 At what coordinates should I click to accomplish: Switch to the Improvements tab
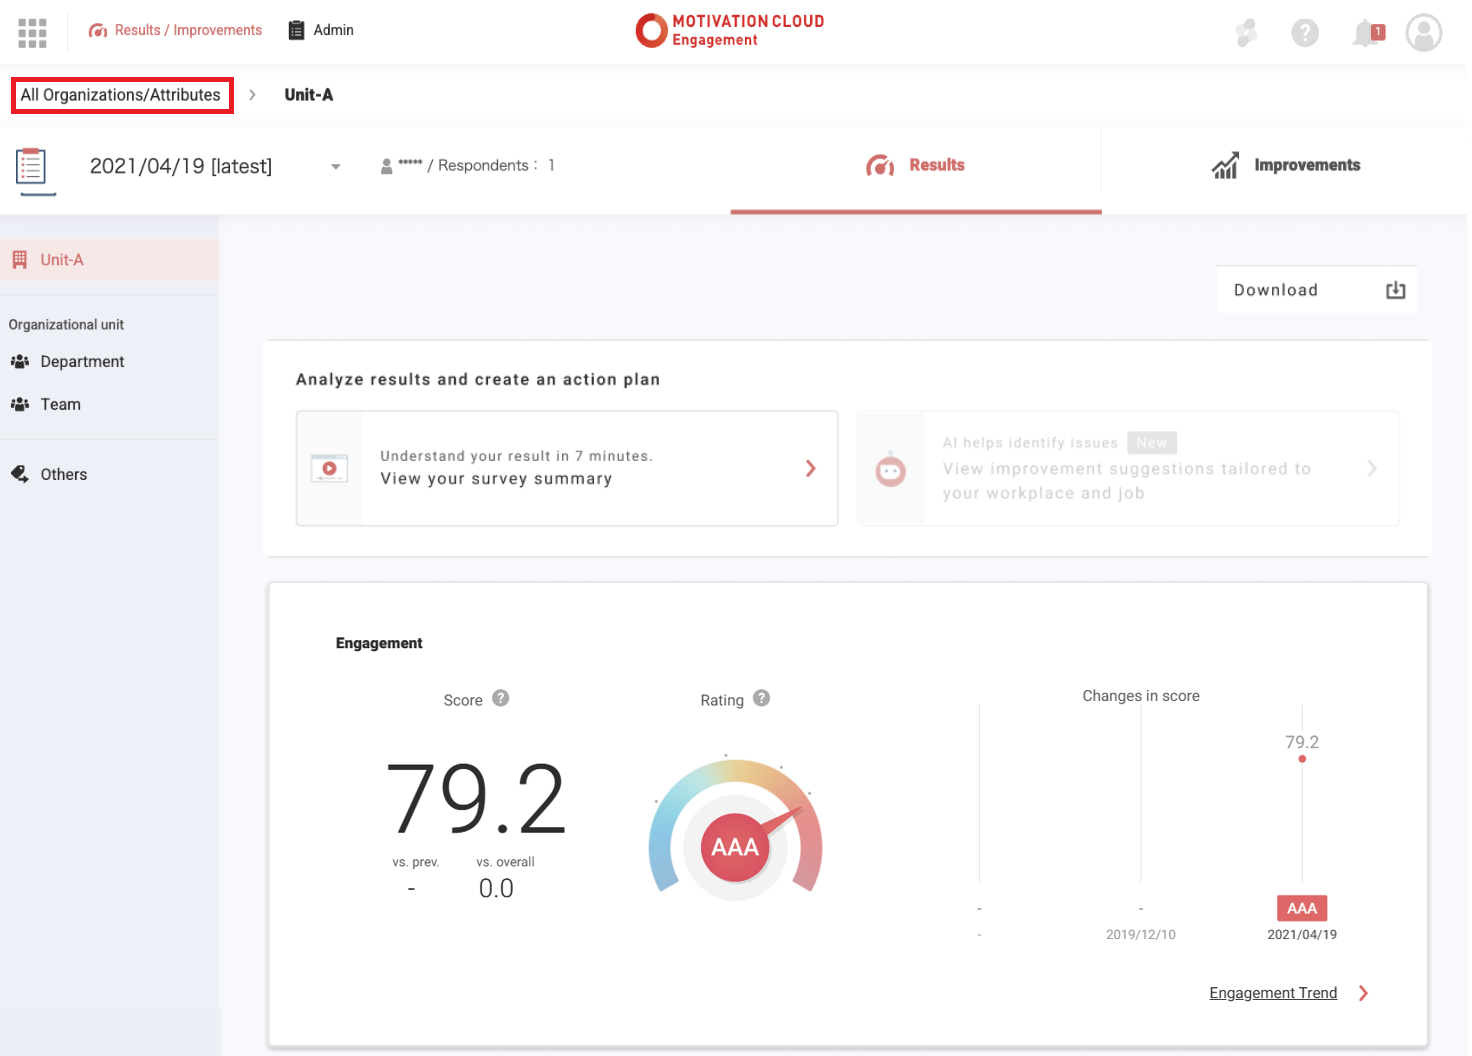[1285, 166]
